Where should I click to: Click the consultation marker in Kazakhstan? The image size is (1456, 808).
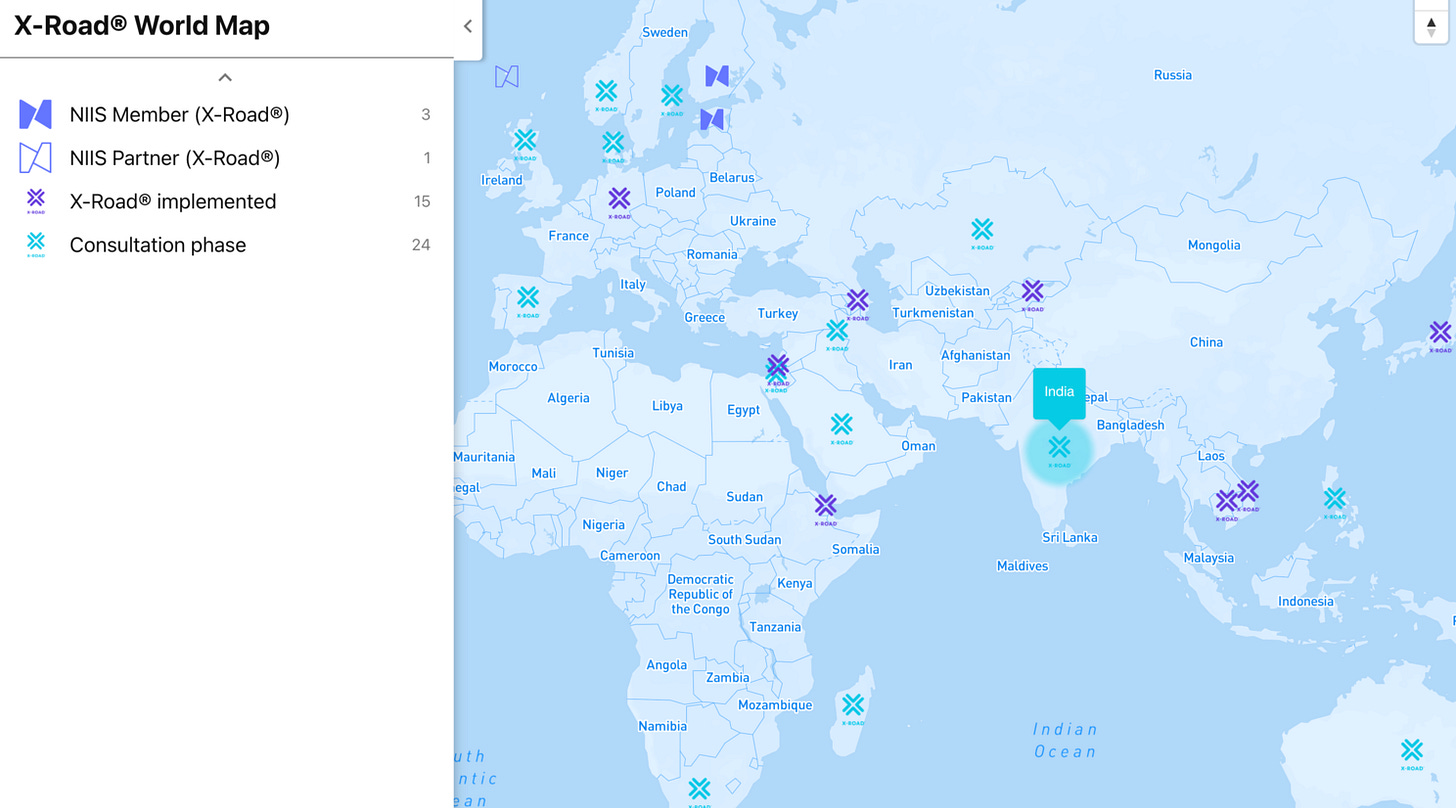[x=982, y=233]
